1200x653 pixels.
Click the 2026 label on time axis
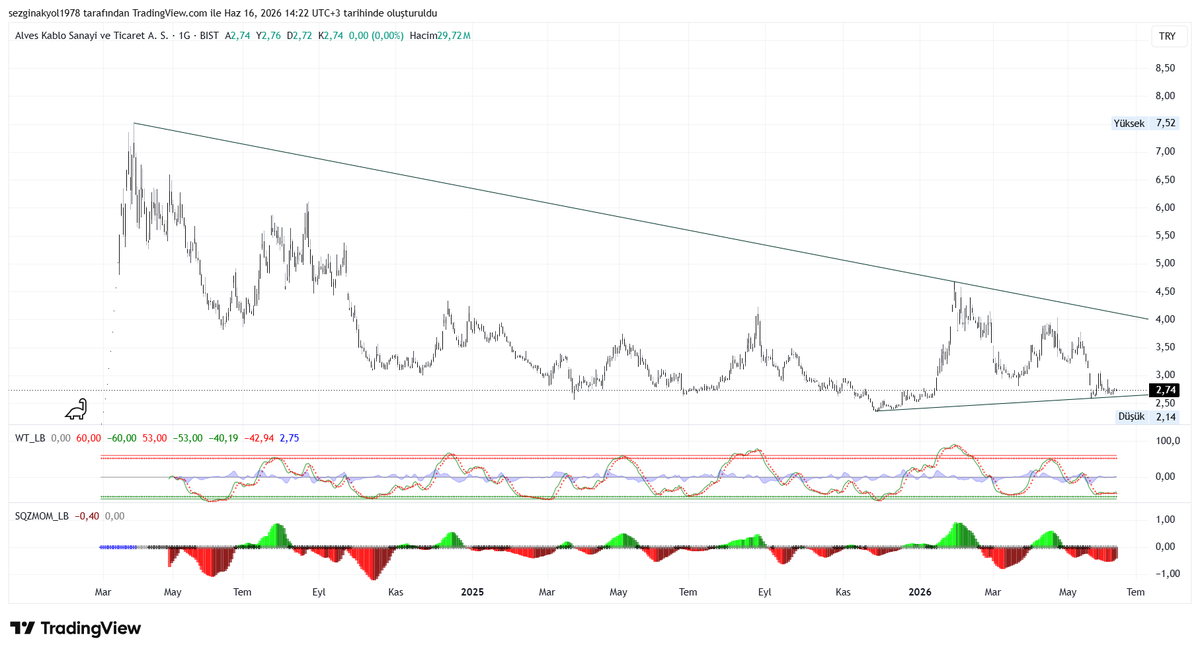[920, 592]
